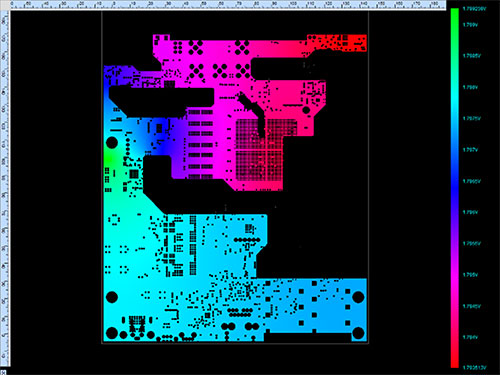Select the 1.799V legend label

(x=470, y=25)
